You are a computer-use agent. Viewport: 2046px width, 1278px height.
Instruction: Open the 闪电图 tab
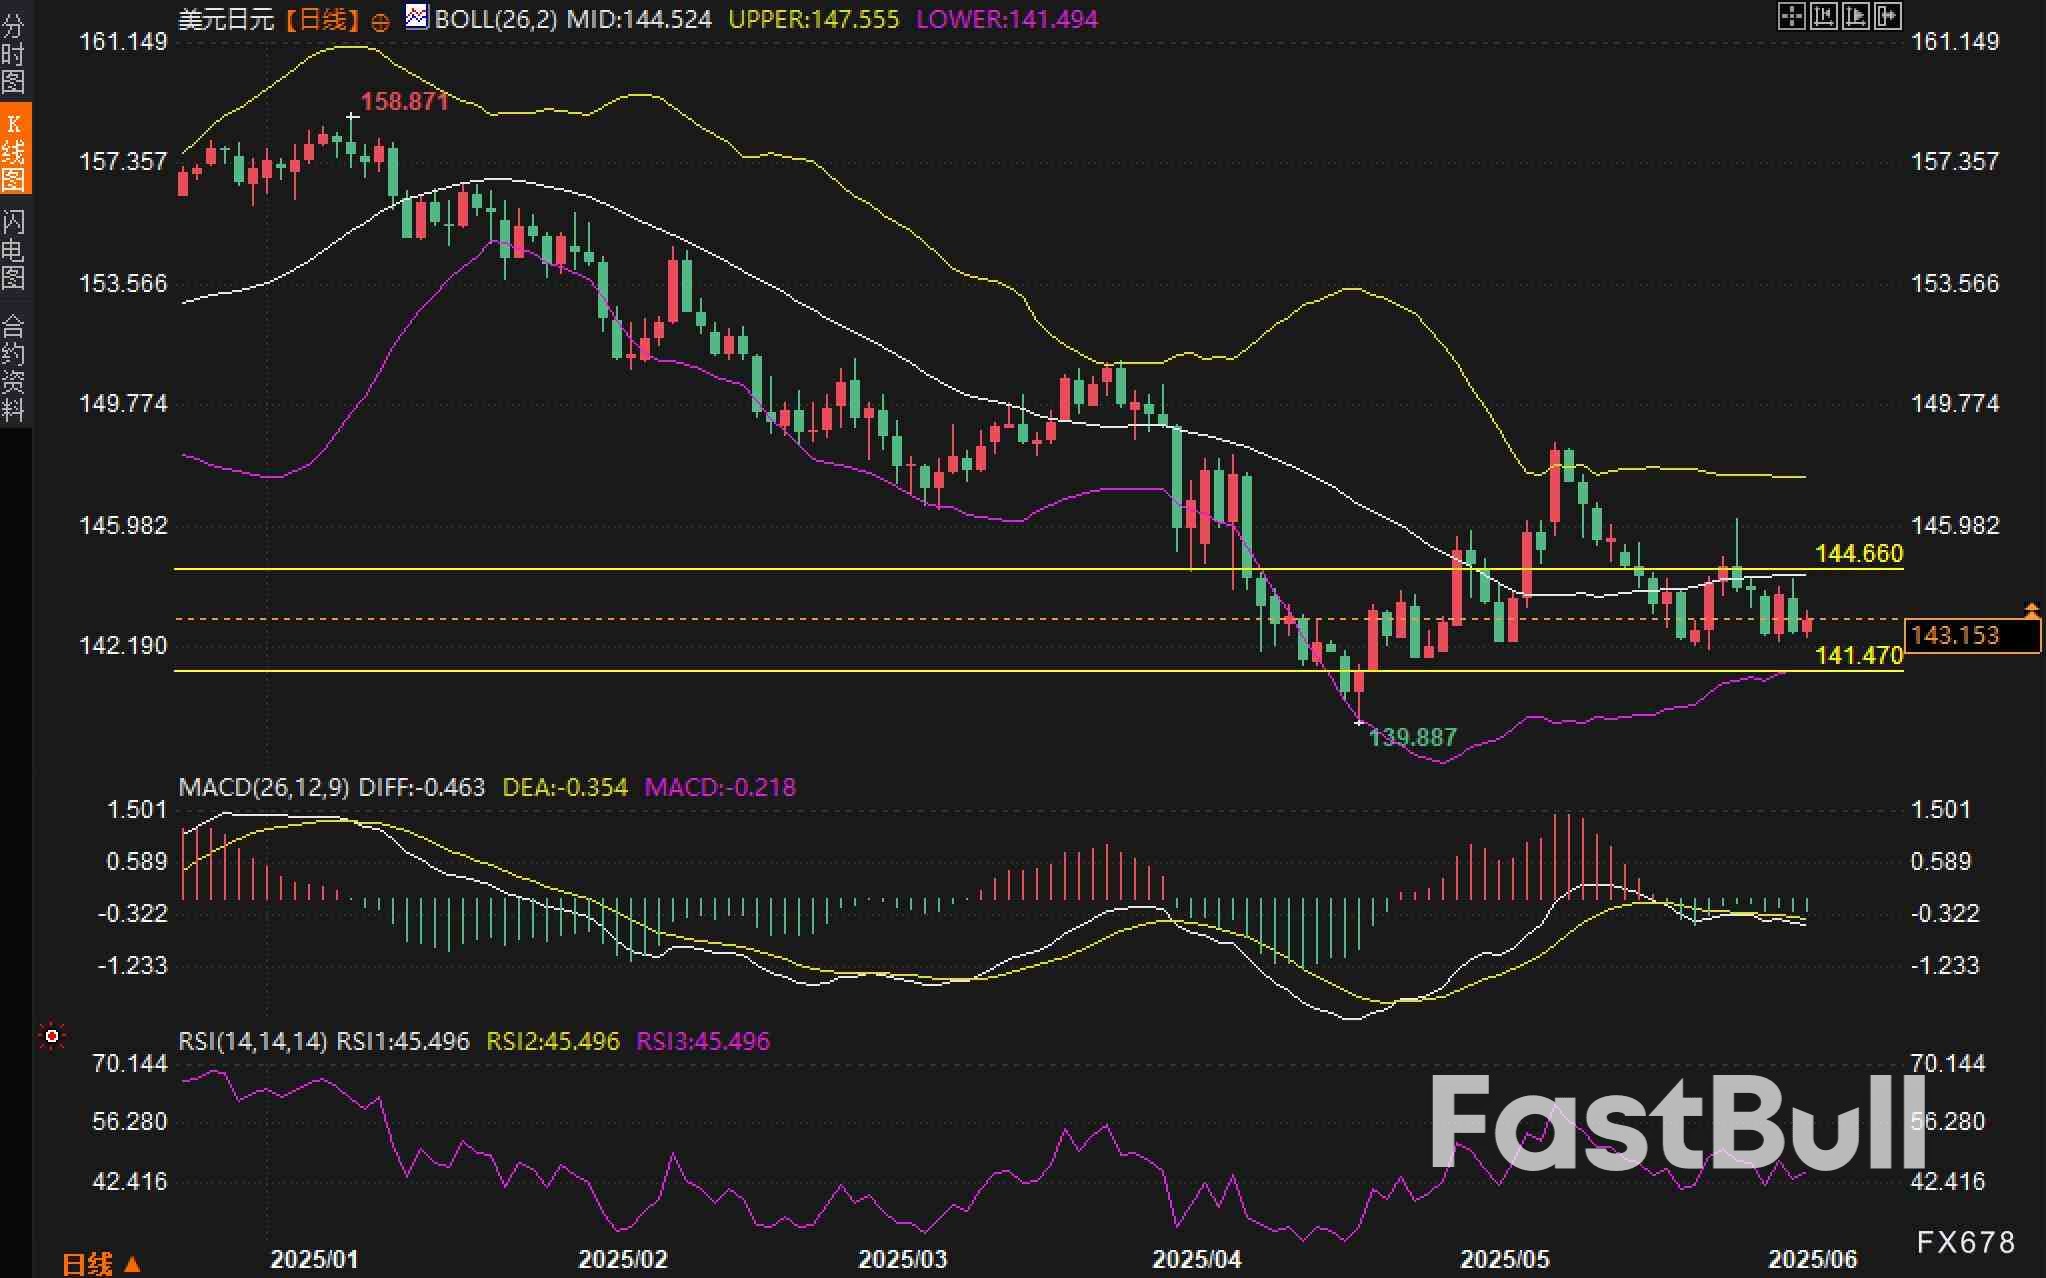point(14,248)
